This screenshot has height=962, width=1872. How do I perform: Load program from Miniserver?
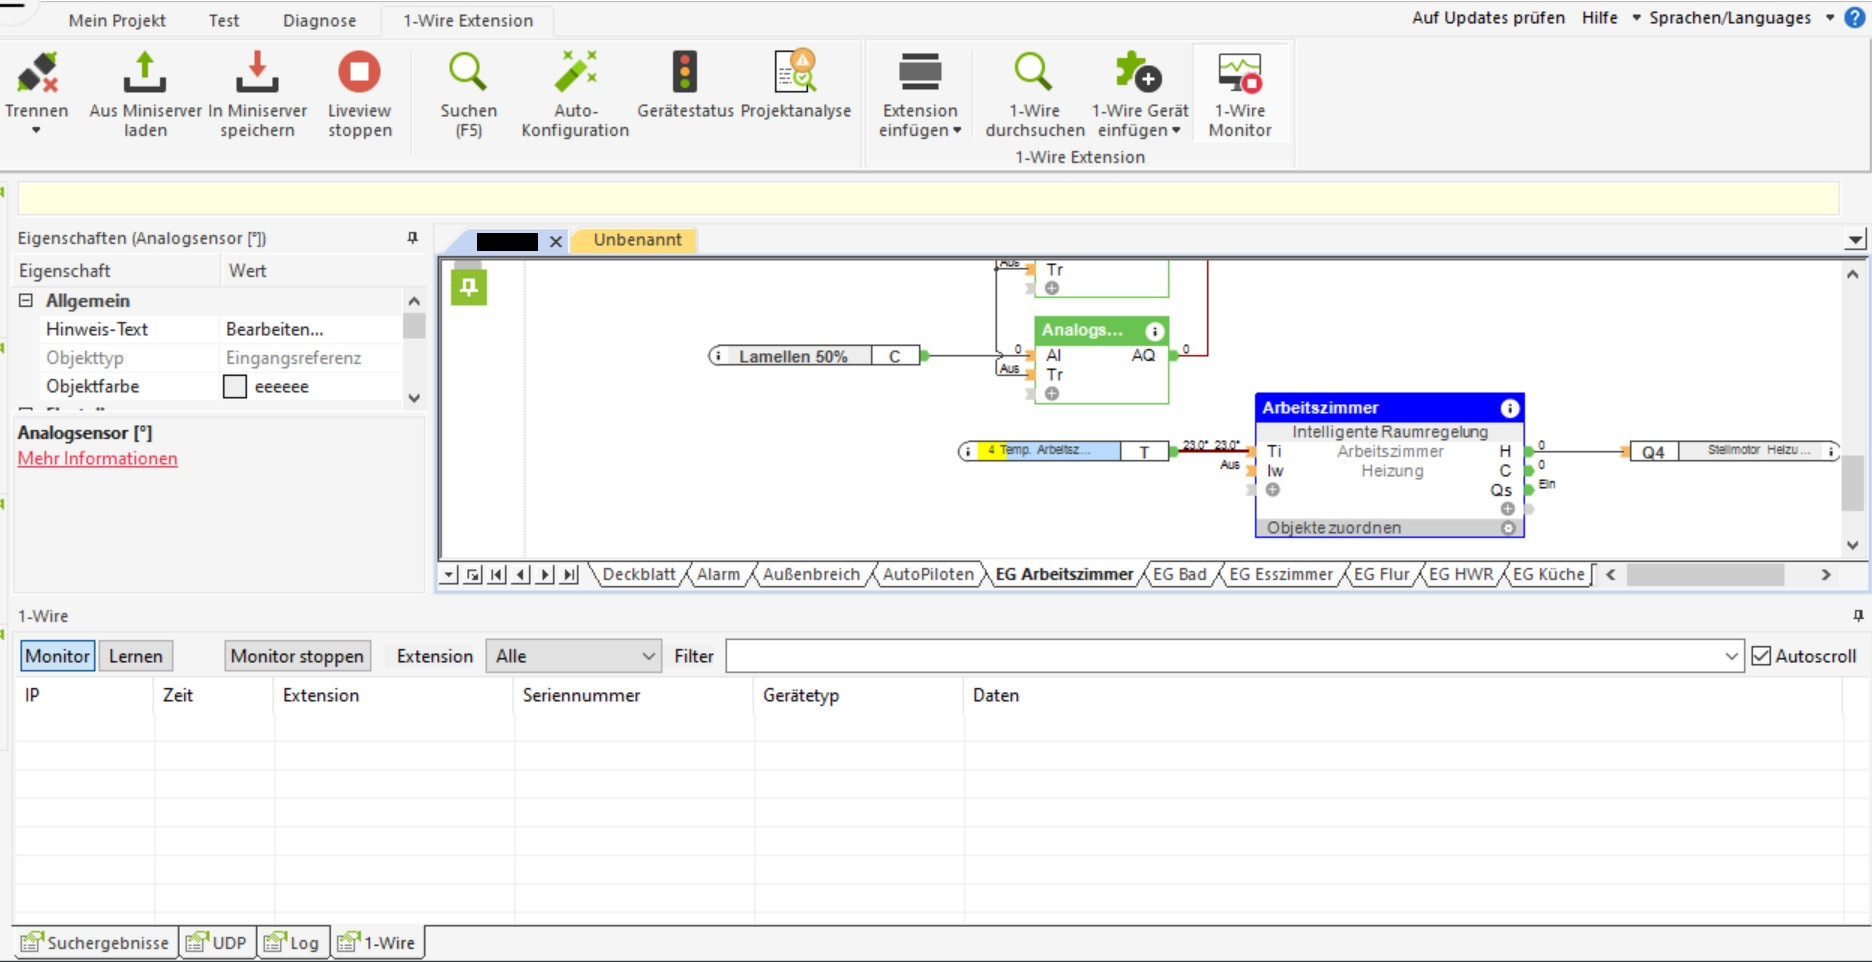(x=145, y=74)
